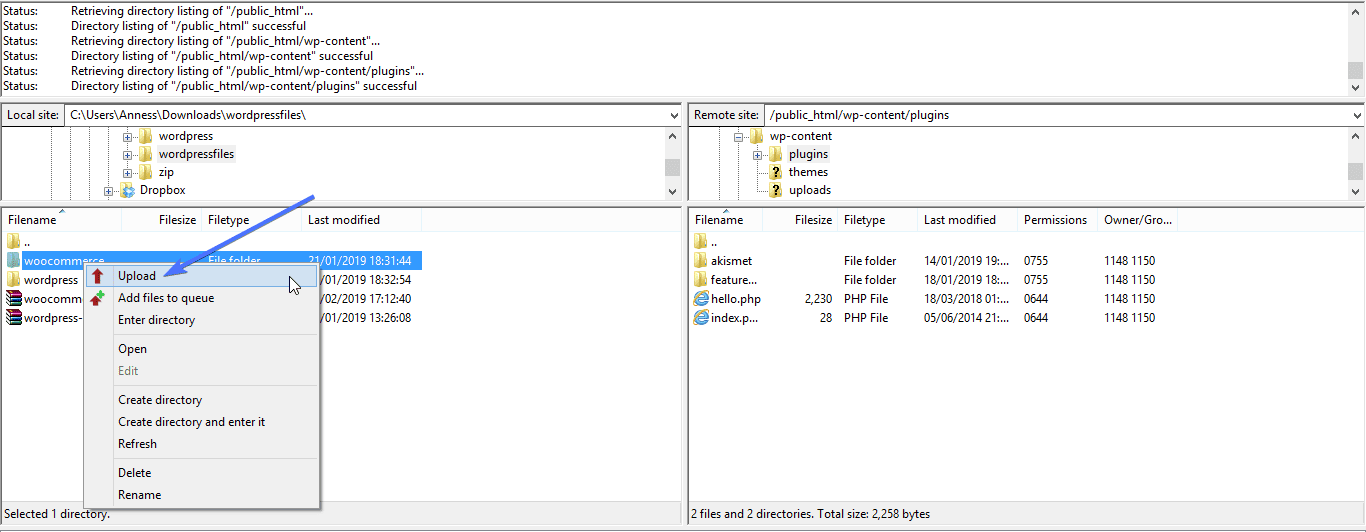The width and height of the screenshot is (1366, 532).
Task: Click the akismet folder icon
Action: [701, 261]
